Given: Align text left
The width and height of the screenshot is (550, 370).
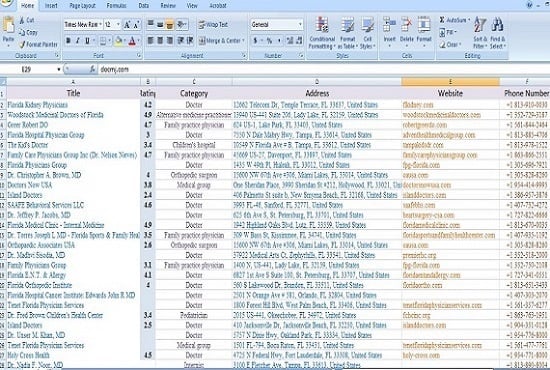Looking at the screenshot, I should pyautogui.click(x=150, y=41).
